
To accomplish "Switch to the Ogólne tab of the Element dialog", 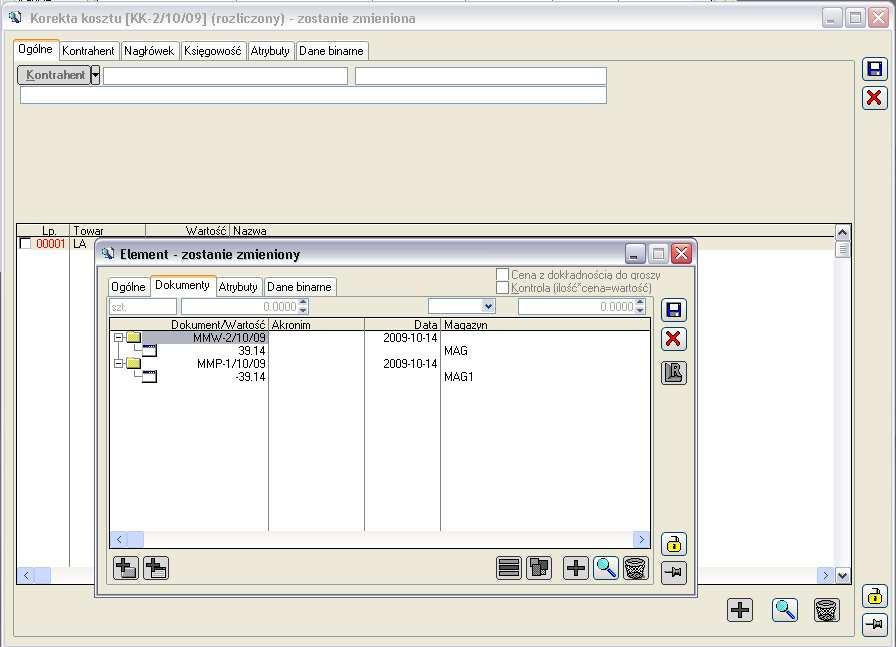I will (x=129, y=287).
